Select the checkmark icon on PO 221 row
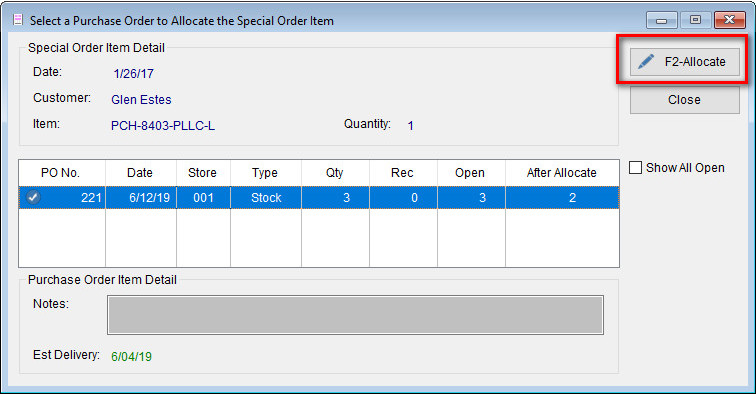756x394 pixels. 33,197
